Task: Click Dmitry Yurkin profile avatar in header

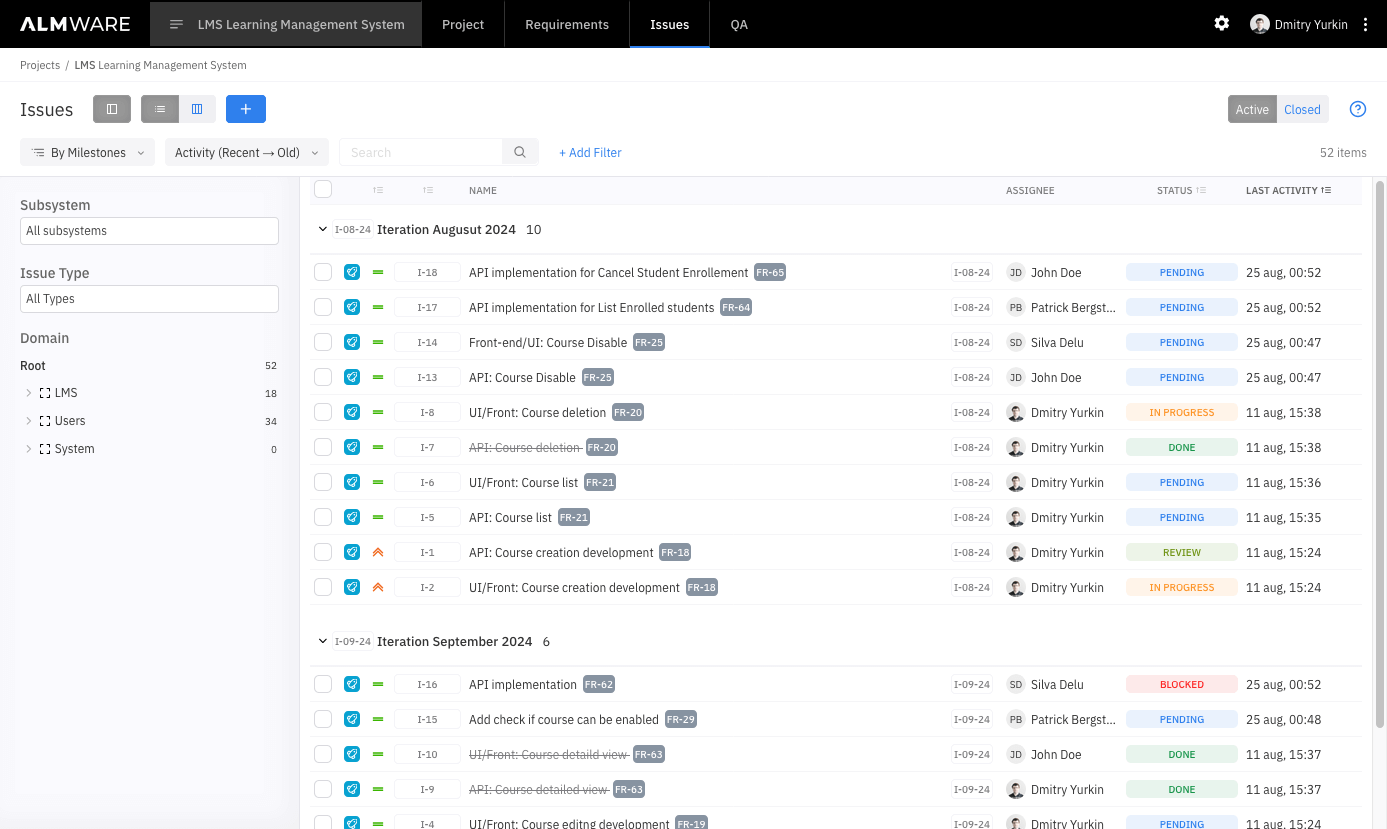Action: 1260,24
